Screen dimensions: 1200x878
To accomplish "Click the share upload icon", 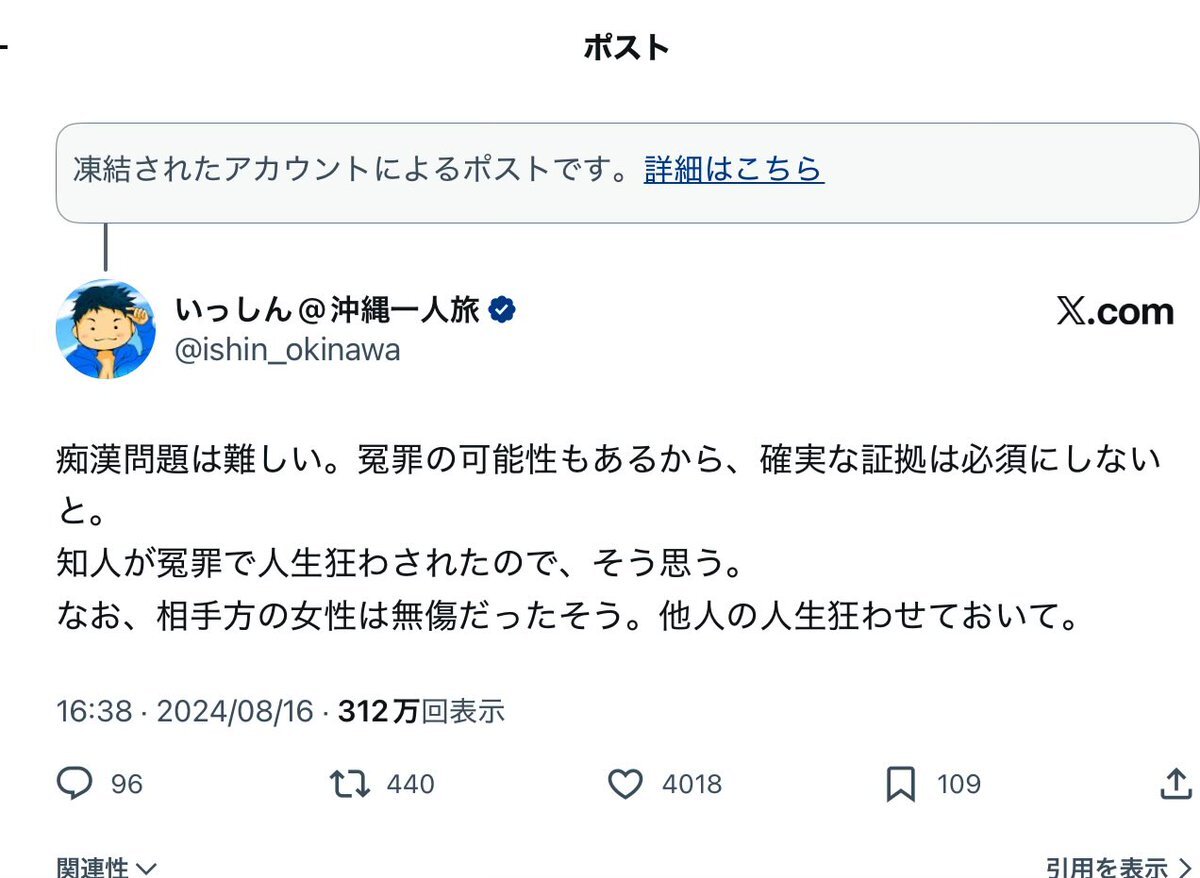I will pos(1175,784).
